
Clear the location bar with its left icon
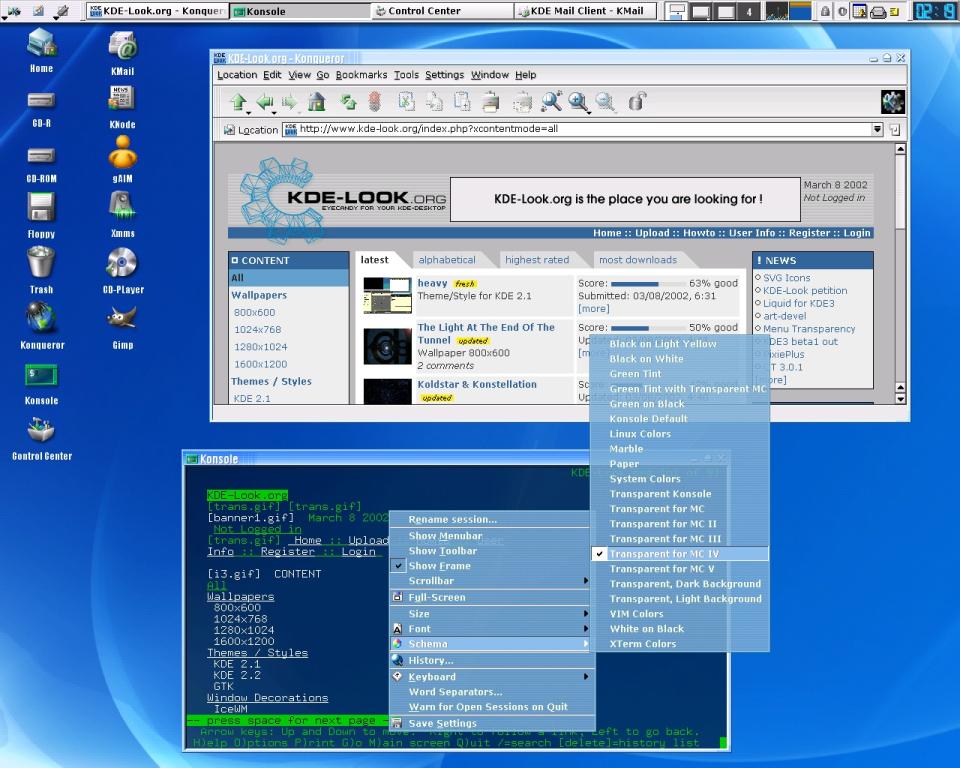pyautogui.click(x=229, y=130)
